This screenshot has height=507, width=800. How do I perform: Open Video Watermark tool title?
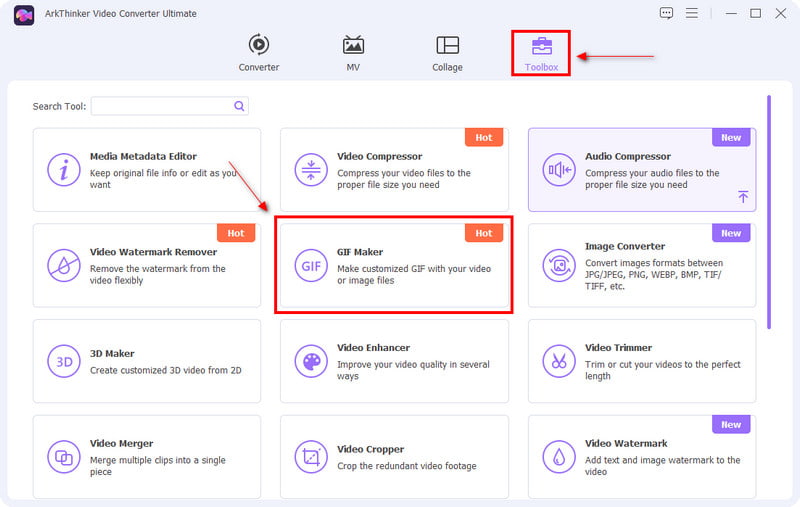tap(626, 444)
